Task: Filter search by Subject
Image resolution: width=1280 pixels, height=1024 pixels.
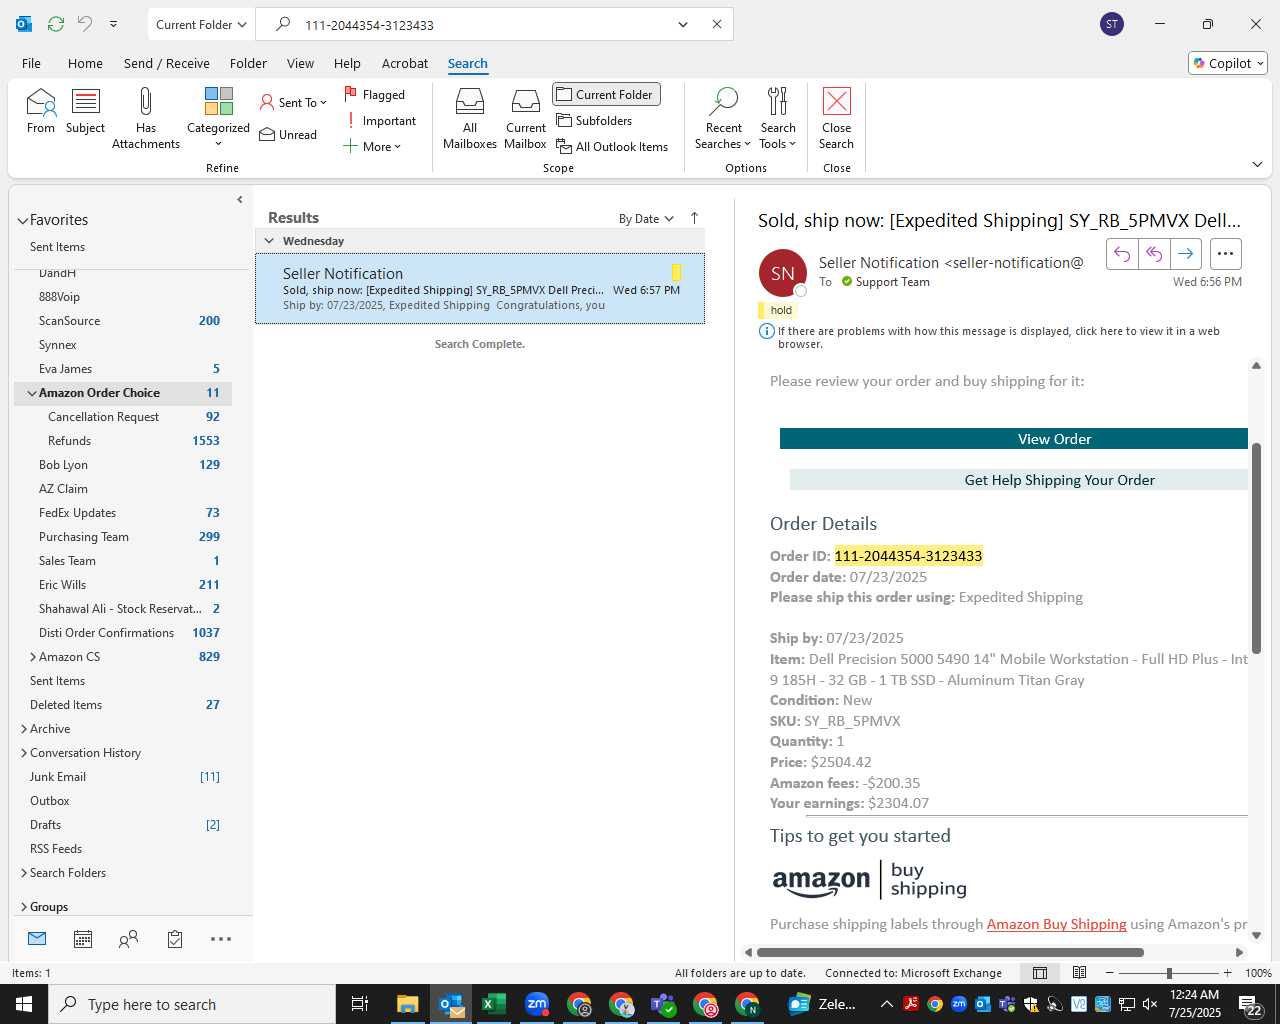Action: 85,111
